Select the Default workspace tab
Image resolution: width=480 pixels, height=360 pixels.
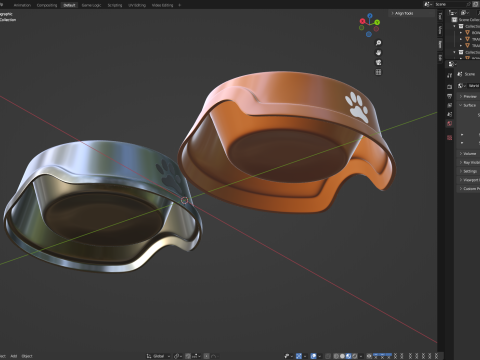click(x=69, y=5)
